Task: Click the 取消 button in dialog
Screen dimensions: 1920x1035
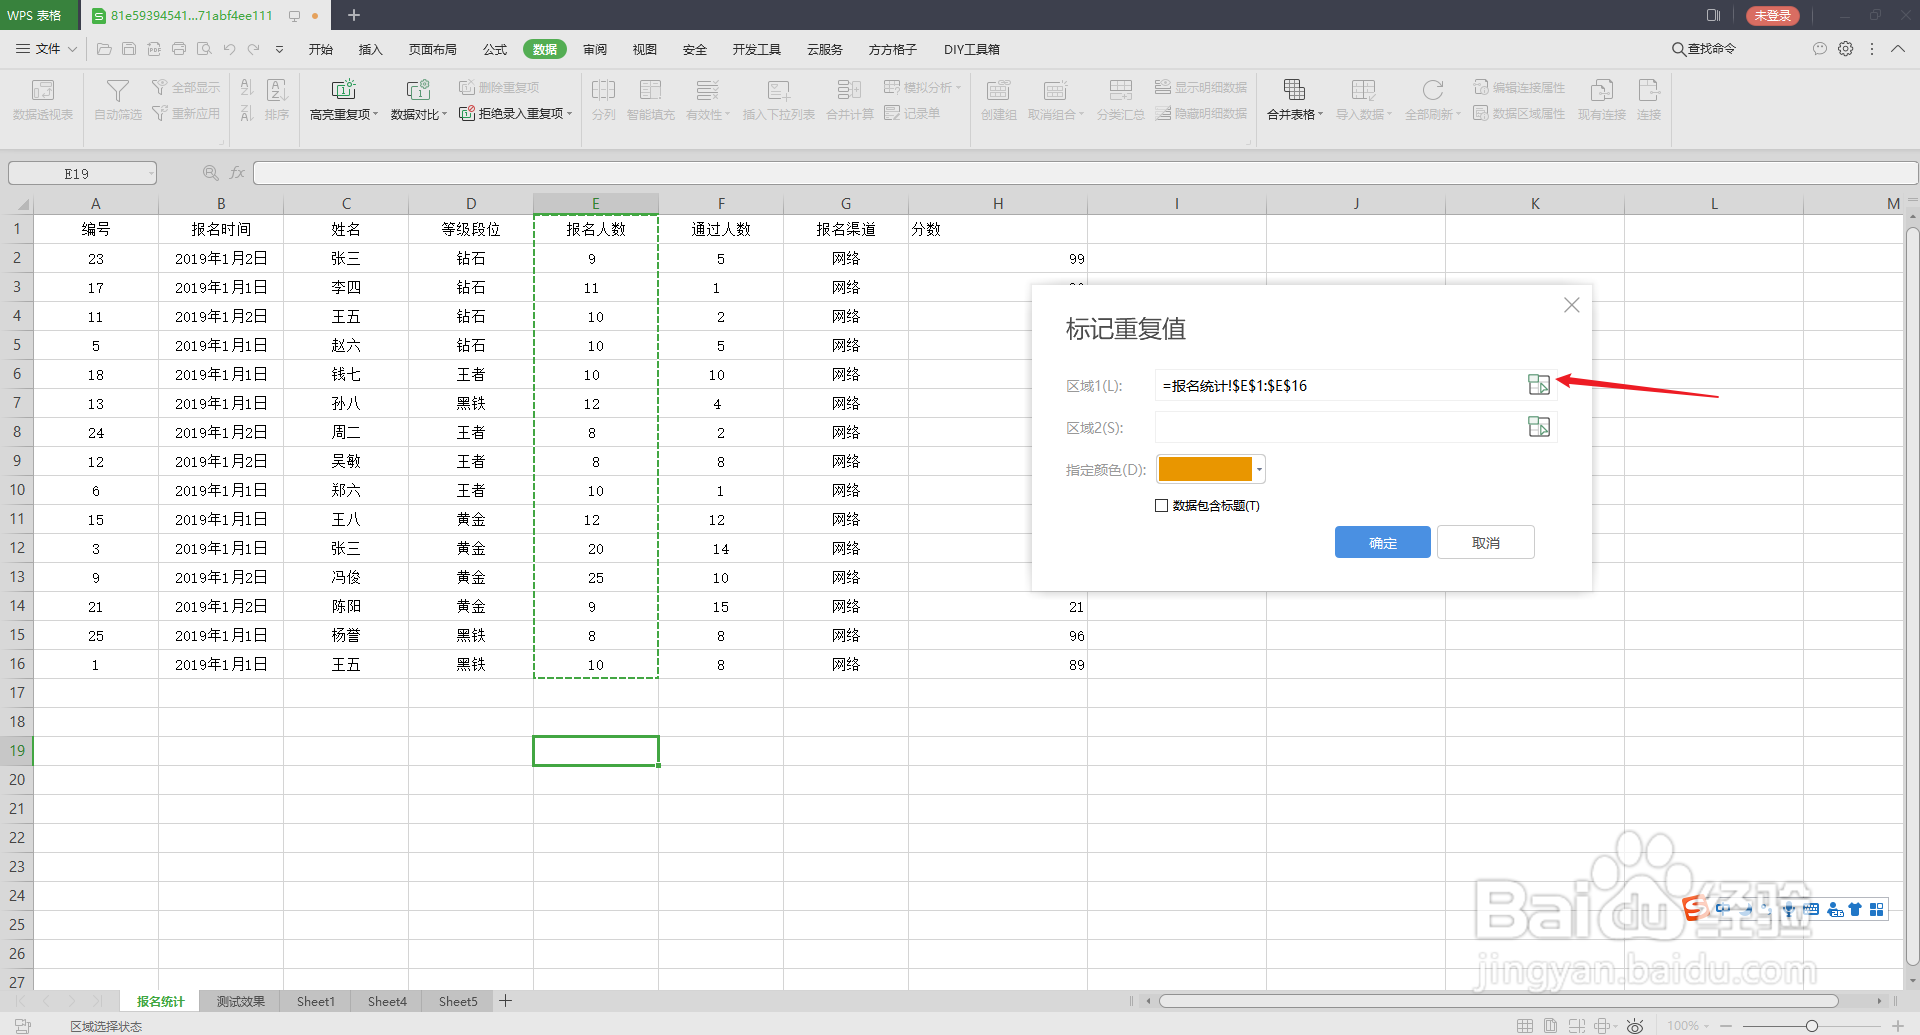Action: [x=1485, y=542]
